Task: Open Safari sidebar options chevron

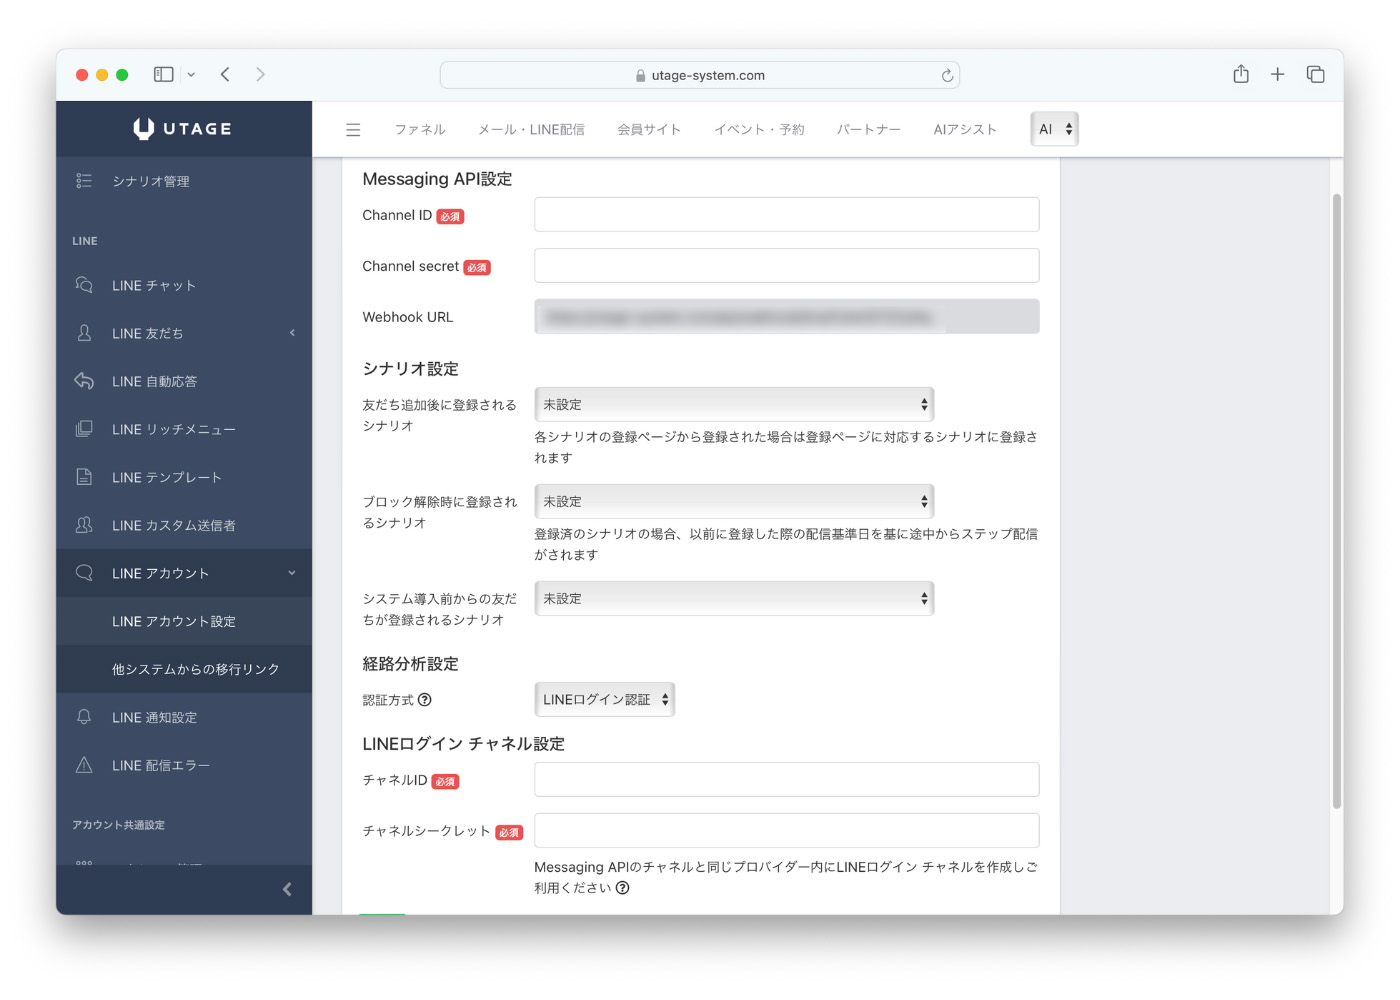Action: click(x=191, y=74)
